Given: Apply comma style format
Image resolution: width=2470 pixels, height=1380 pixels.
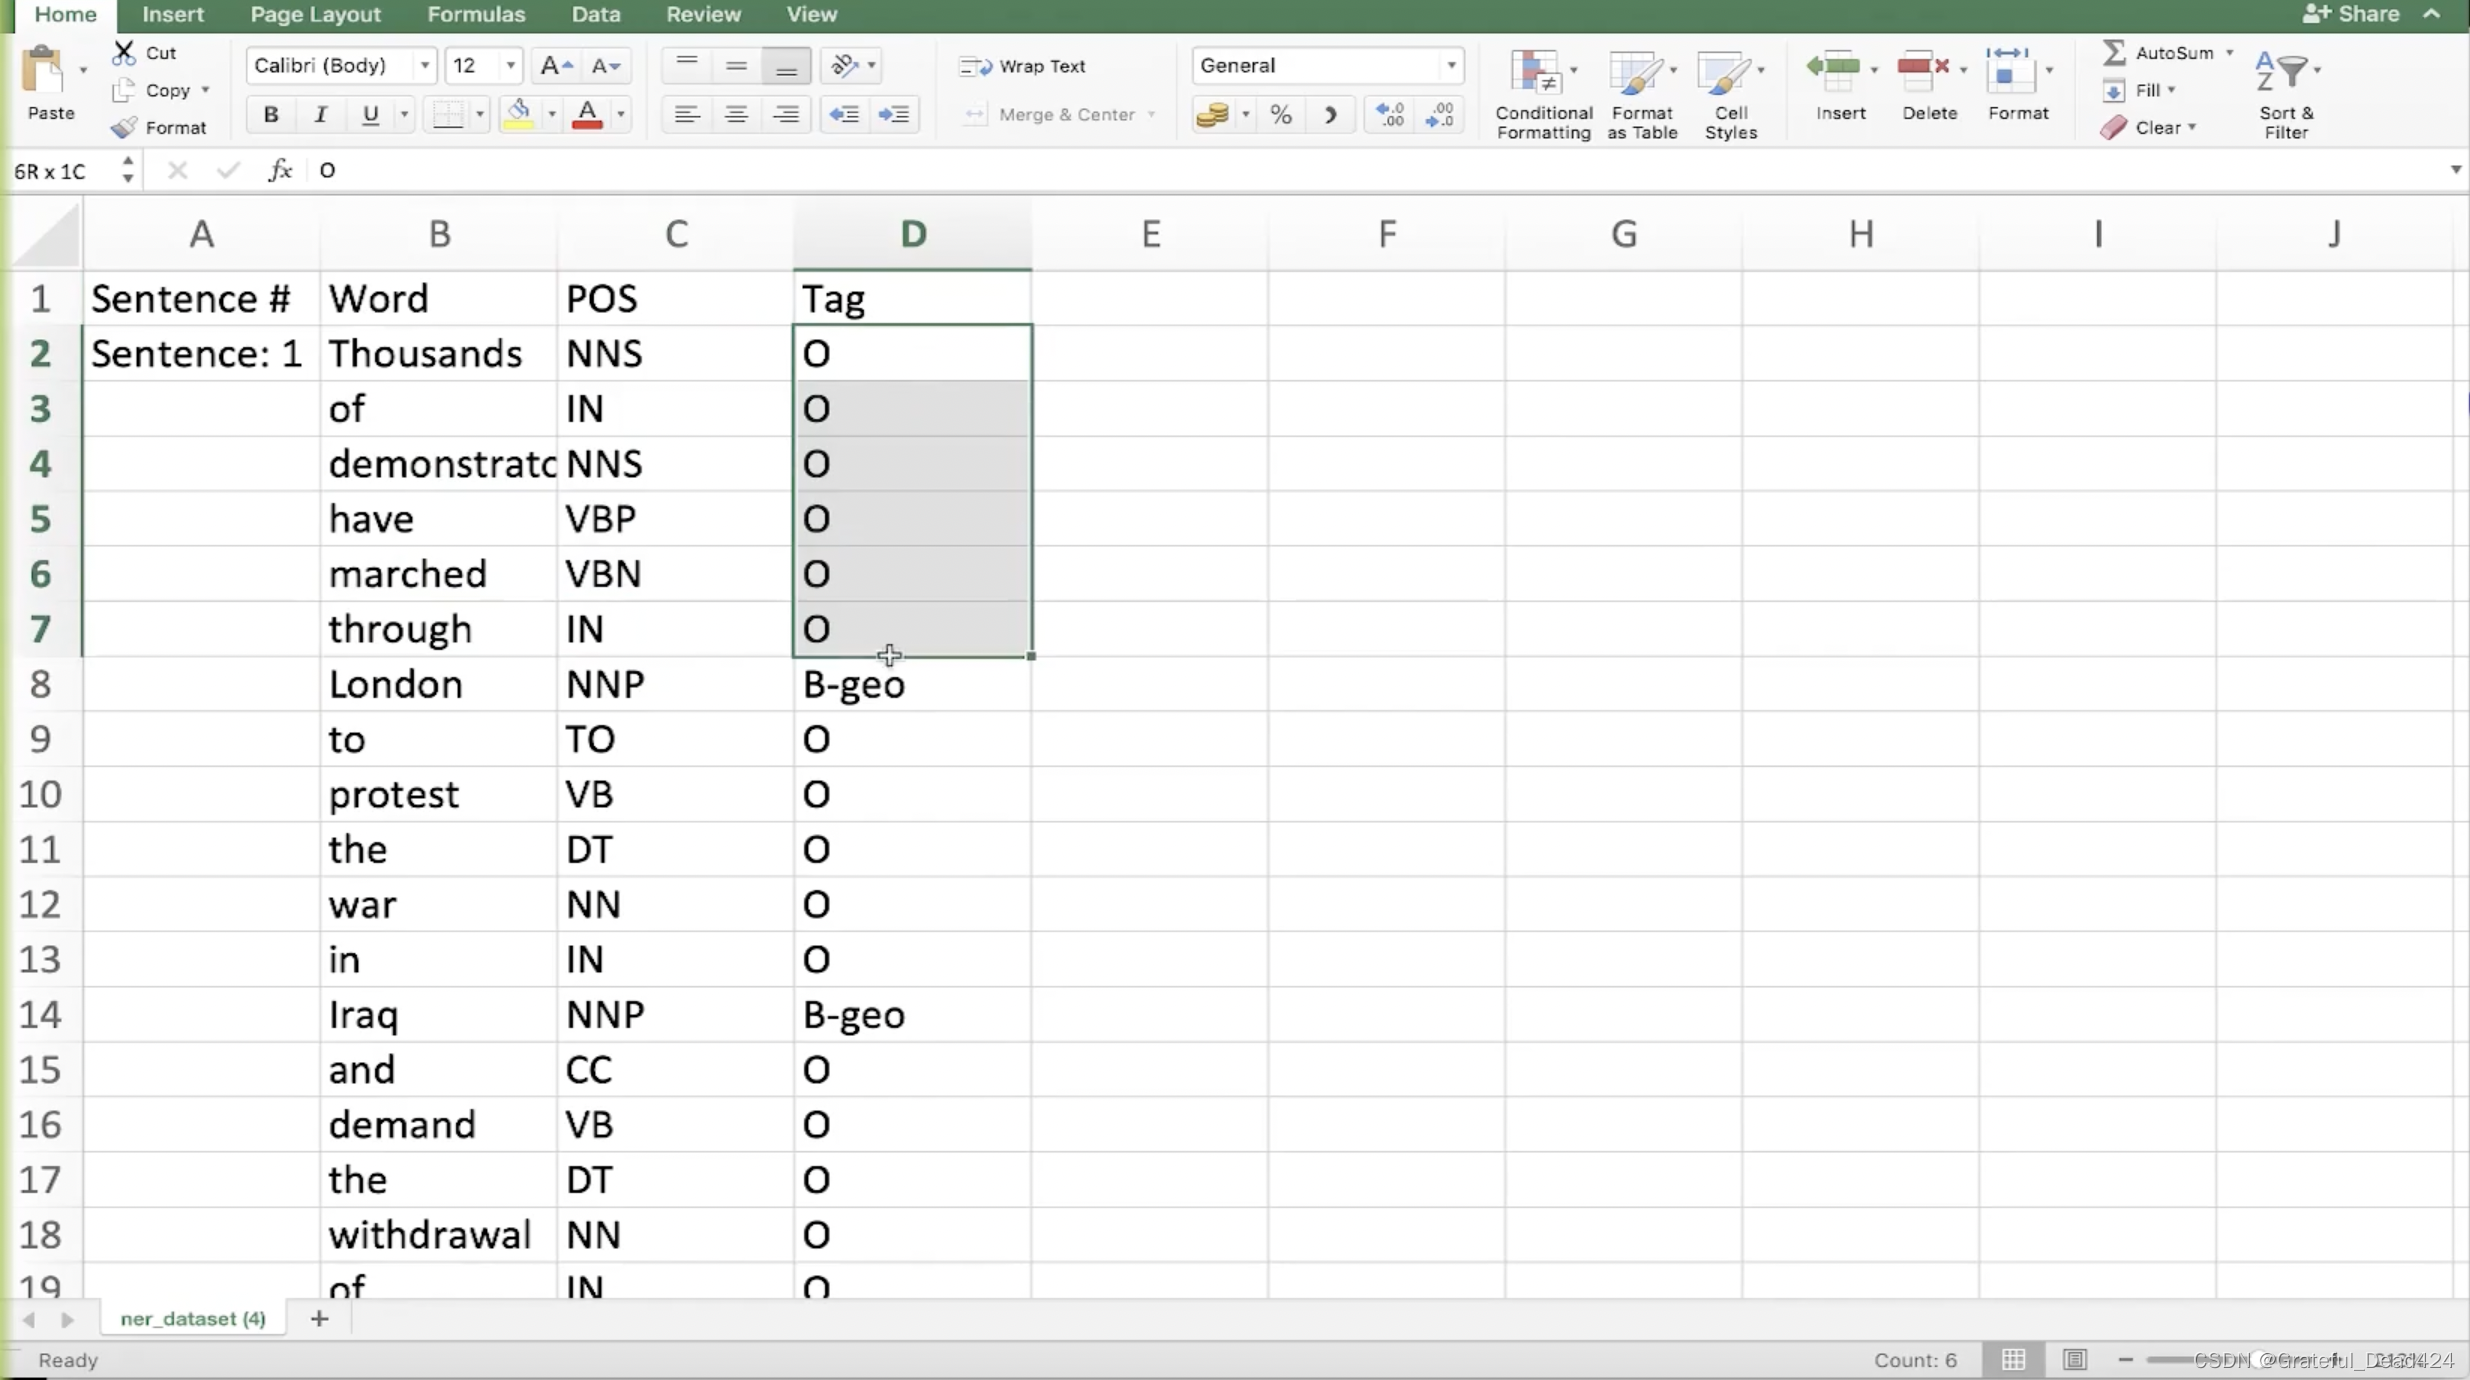Looking at the screenshot, I should [x=1330, y=115].
